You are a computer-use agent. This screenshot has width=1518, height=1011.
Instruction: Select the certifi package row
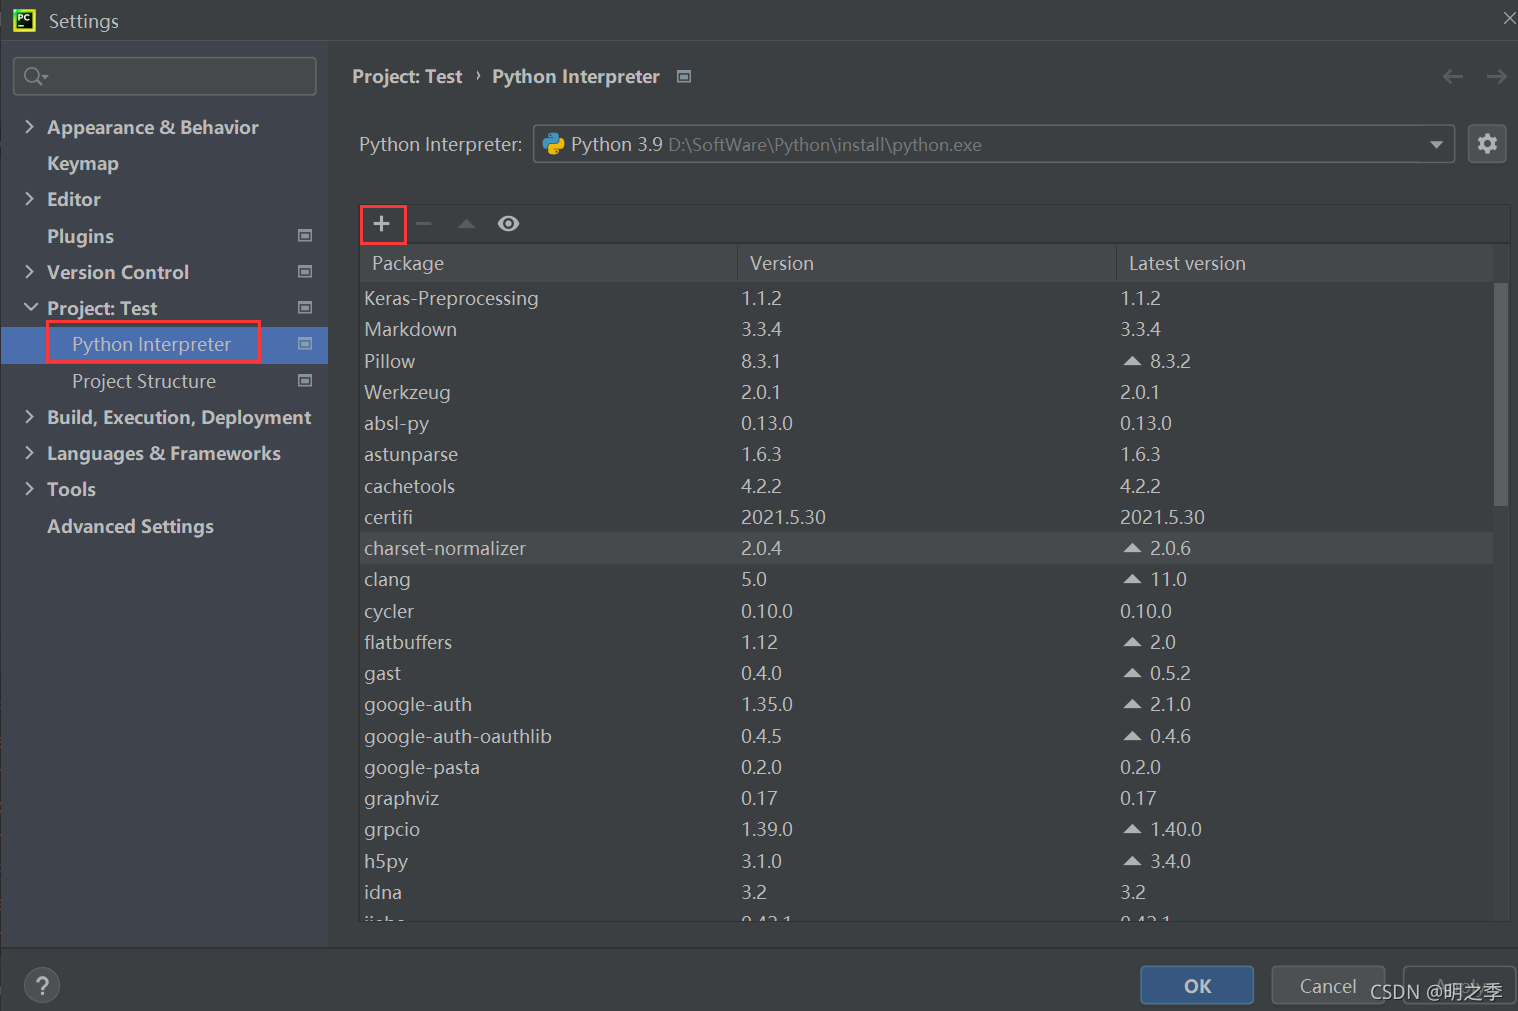(926, 517)
